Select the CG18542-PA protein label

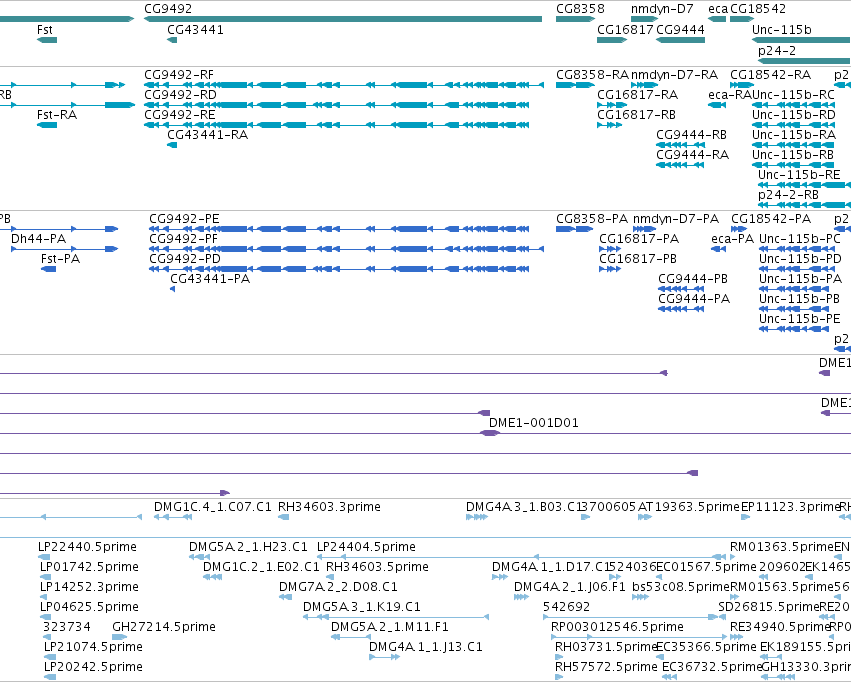point(771,219)
